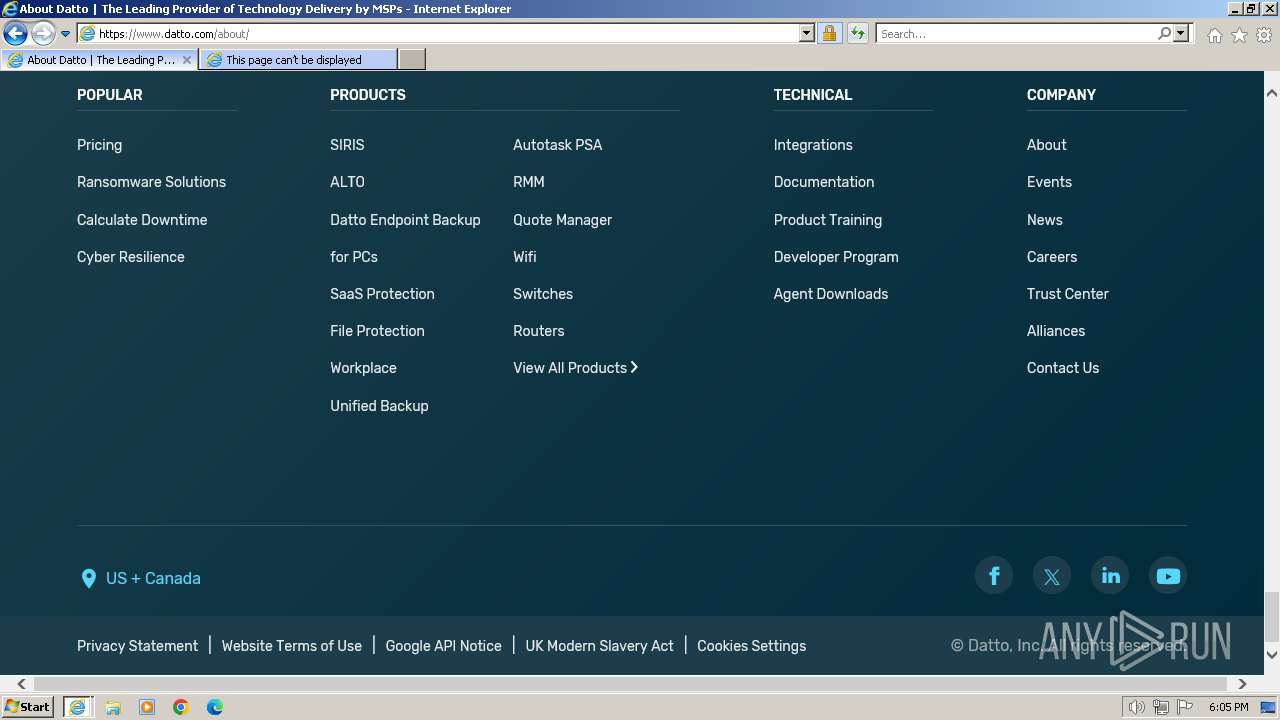The width and height of the screenshot is (1280, 720).
Task: Open Unified Backup link
Action: click(x=379, y=406)
